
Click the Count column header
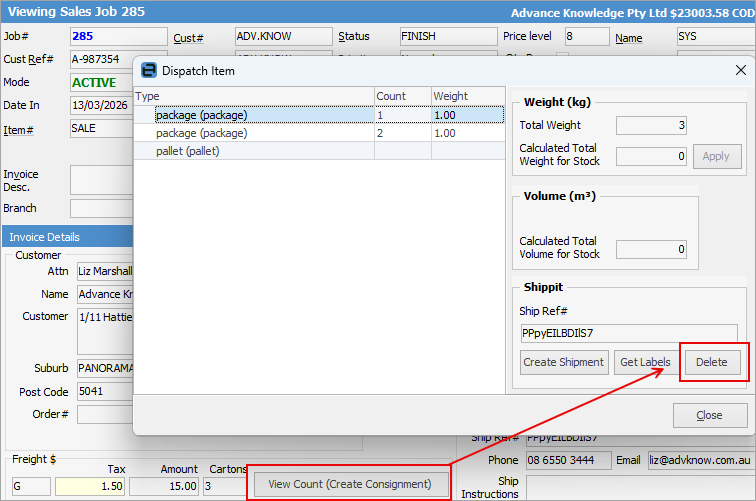click(x=403, y=96)
